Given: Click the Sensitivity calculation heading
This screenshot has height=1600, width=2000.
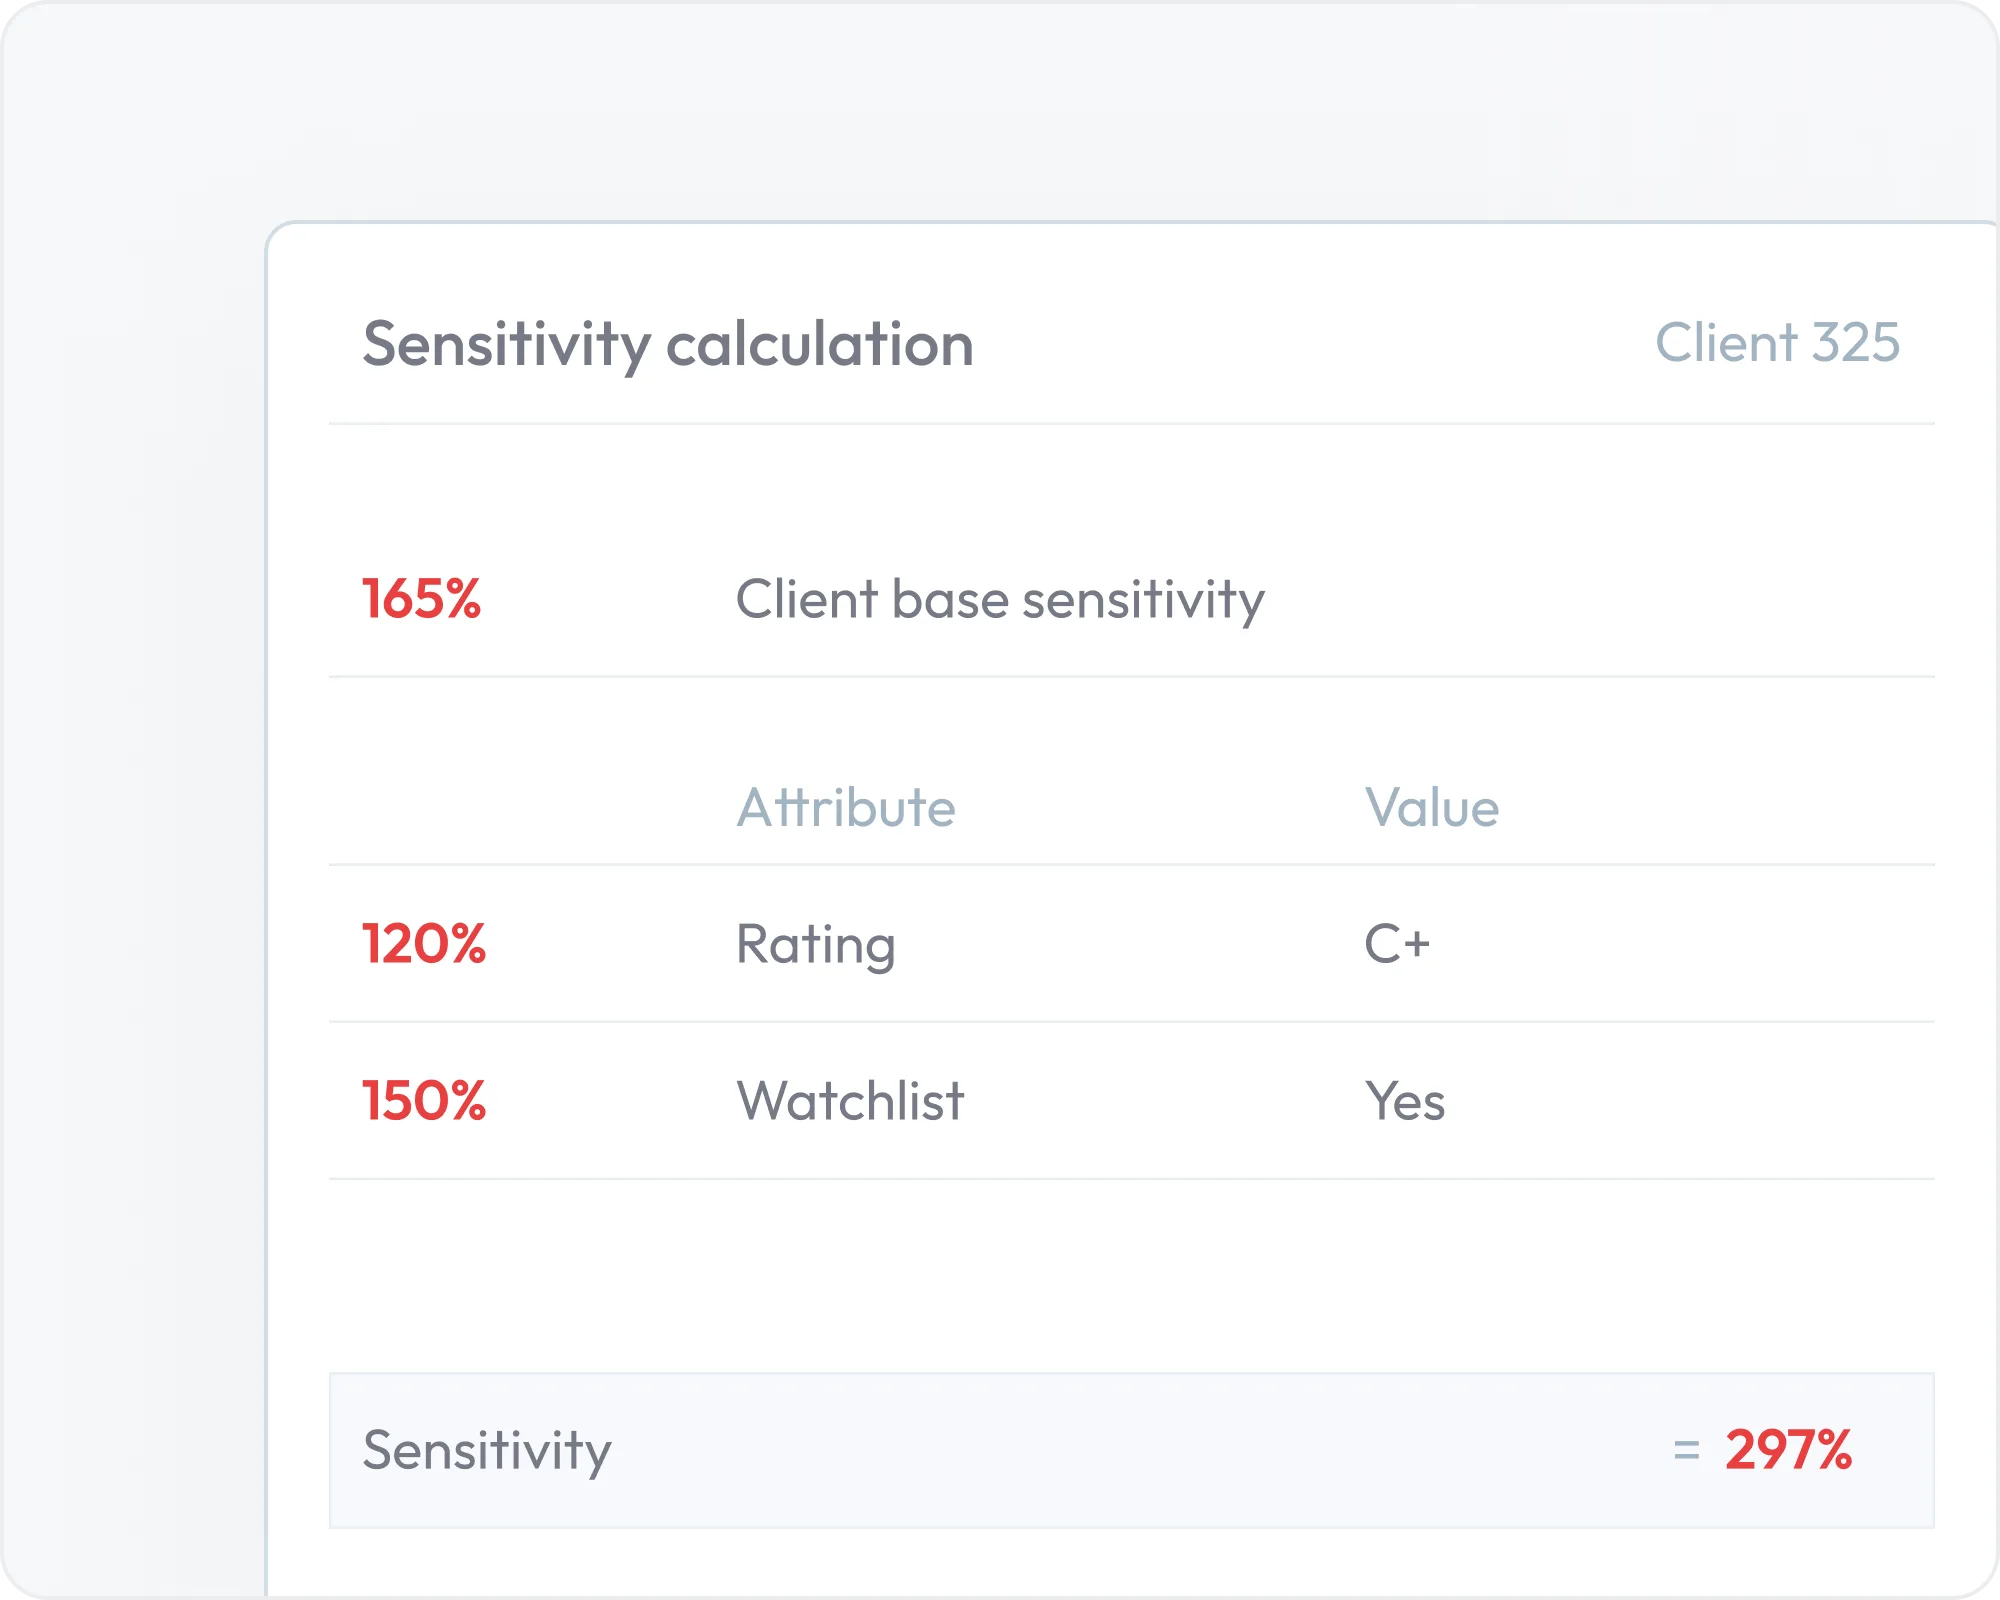Looking at the screenshot, I should 668,345.
